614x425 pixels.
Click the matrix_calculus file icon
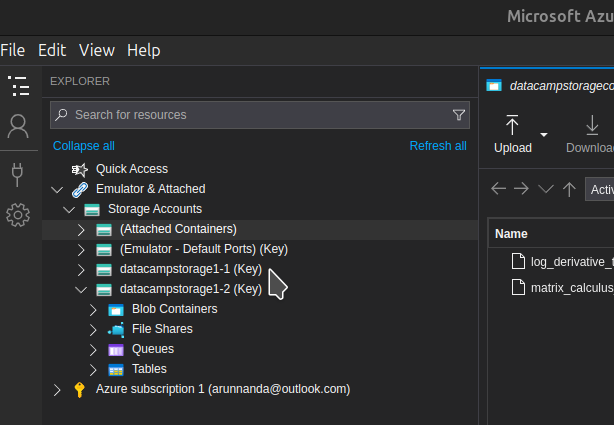tap(518, 287)
